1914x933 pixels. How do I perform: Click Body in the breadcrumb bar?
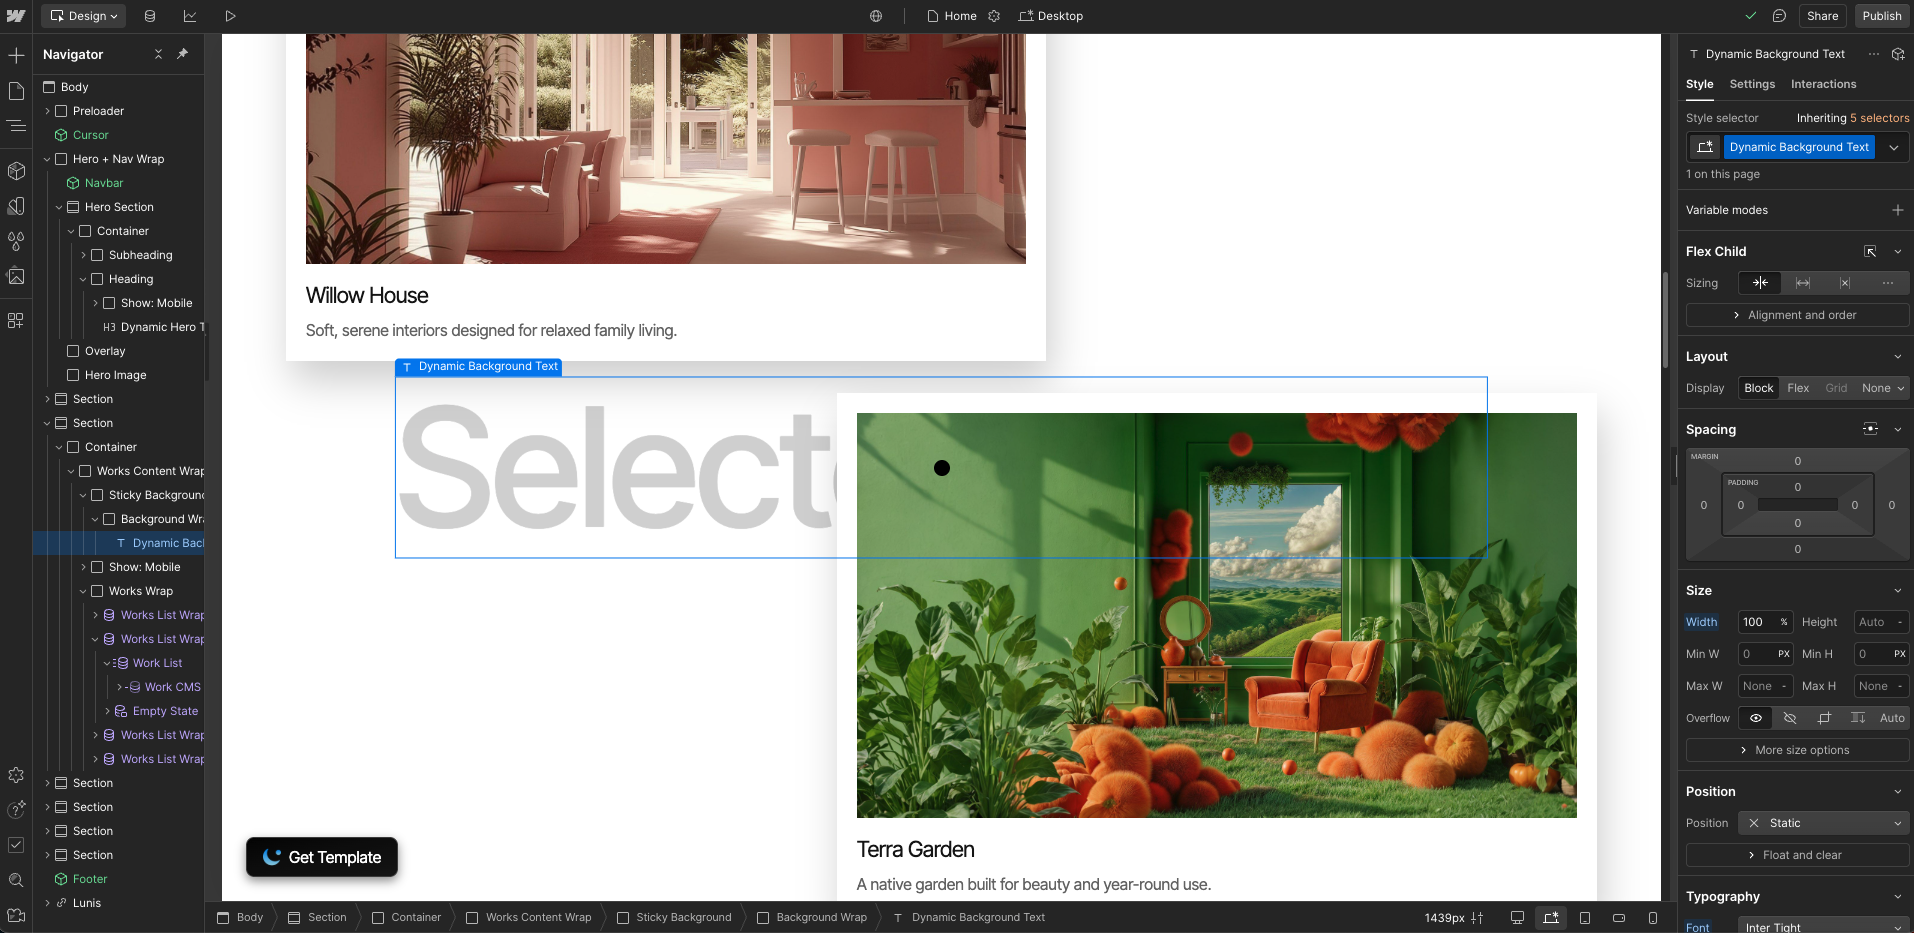click(x=241, y=917)
